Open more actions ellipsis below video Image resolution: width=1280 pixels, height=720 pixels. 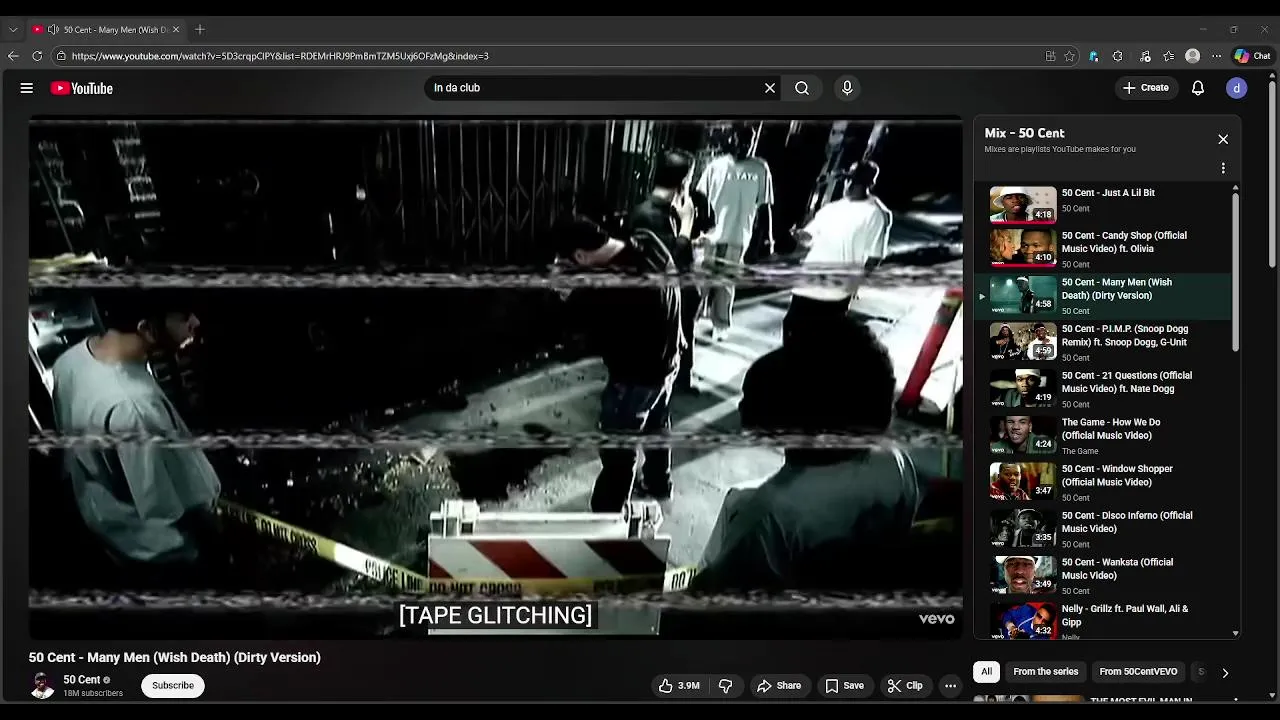tap(950, 686)
